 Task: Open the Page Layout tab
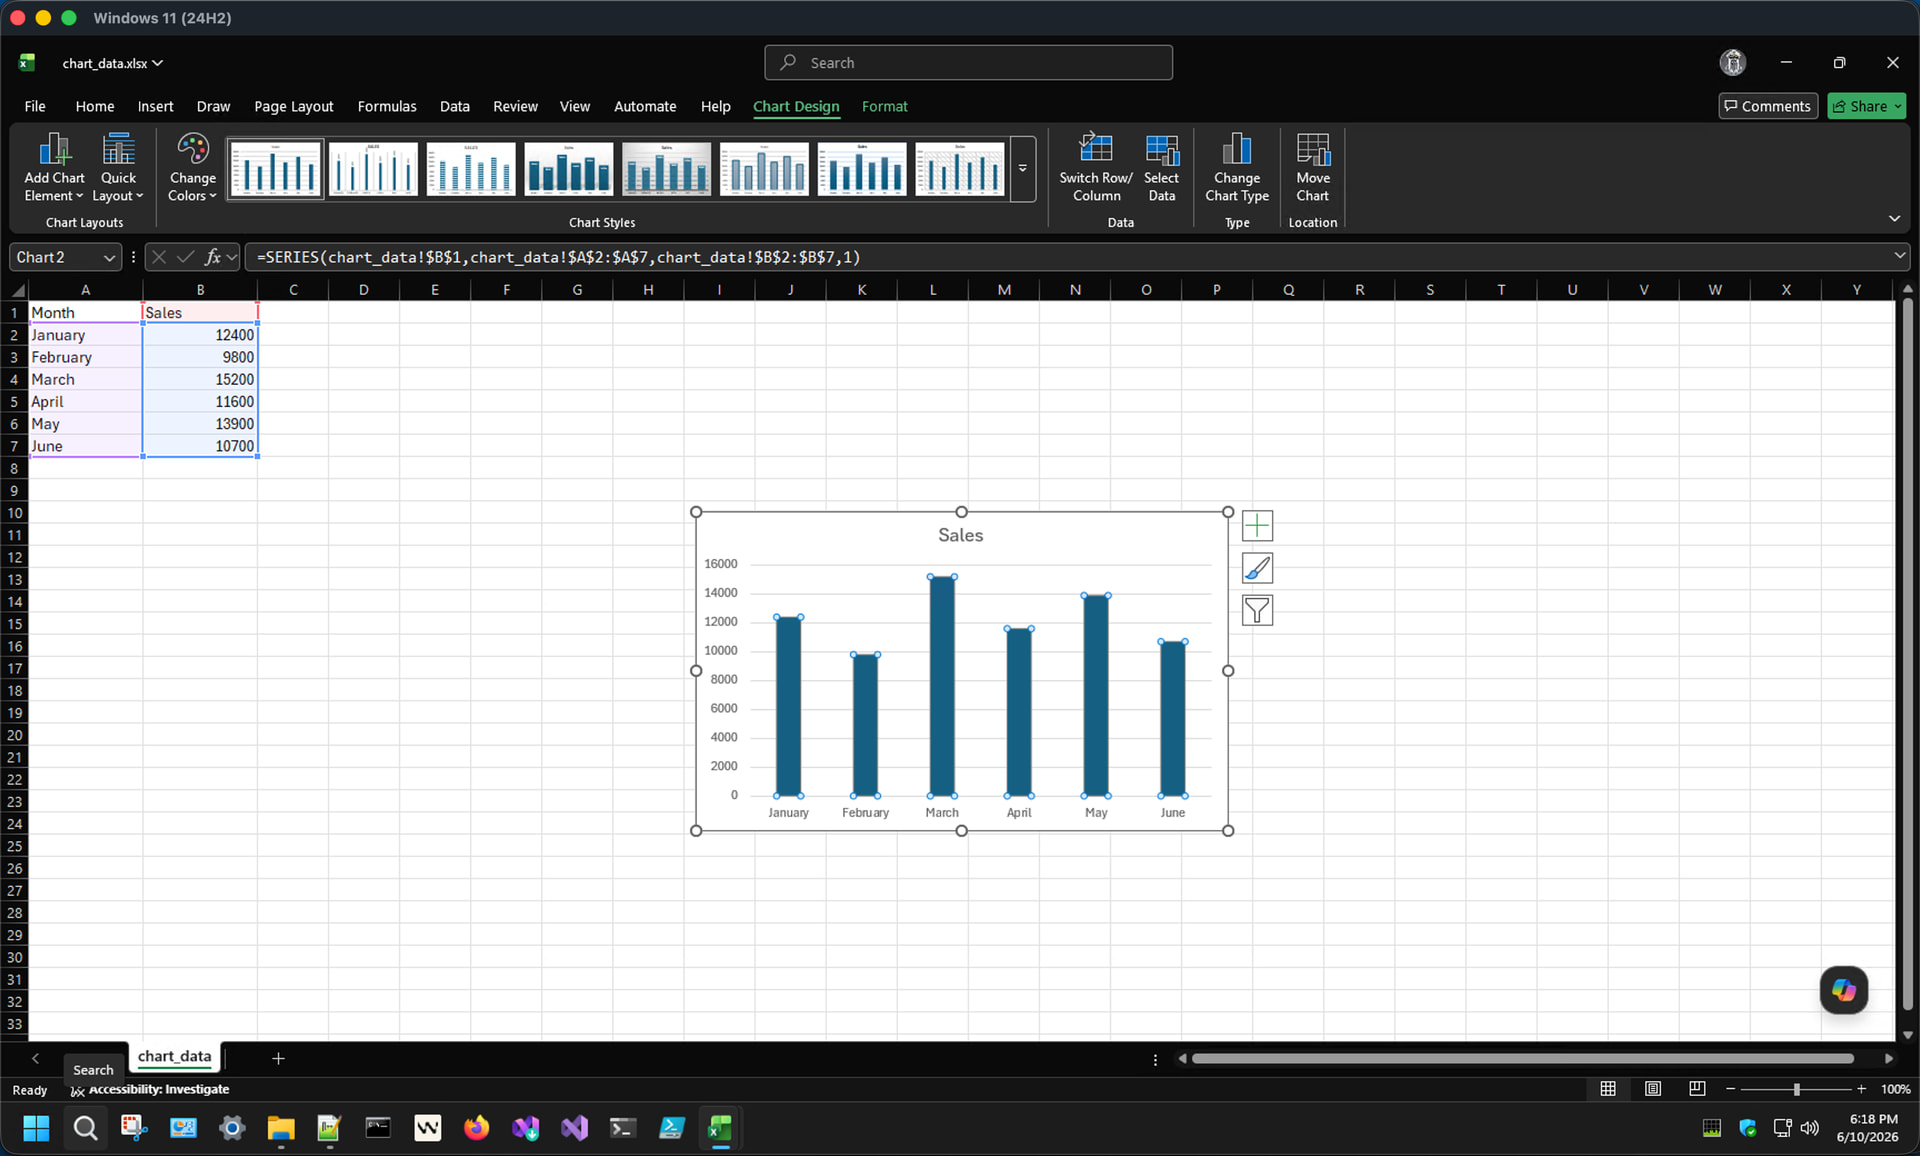(293, 106)
